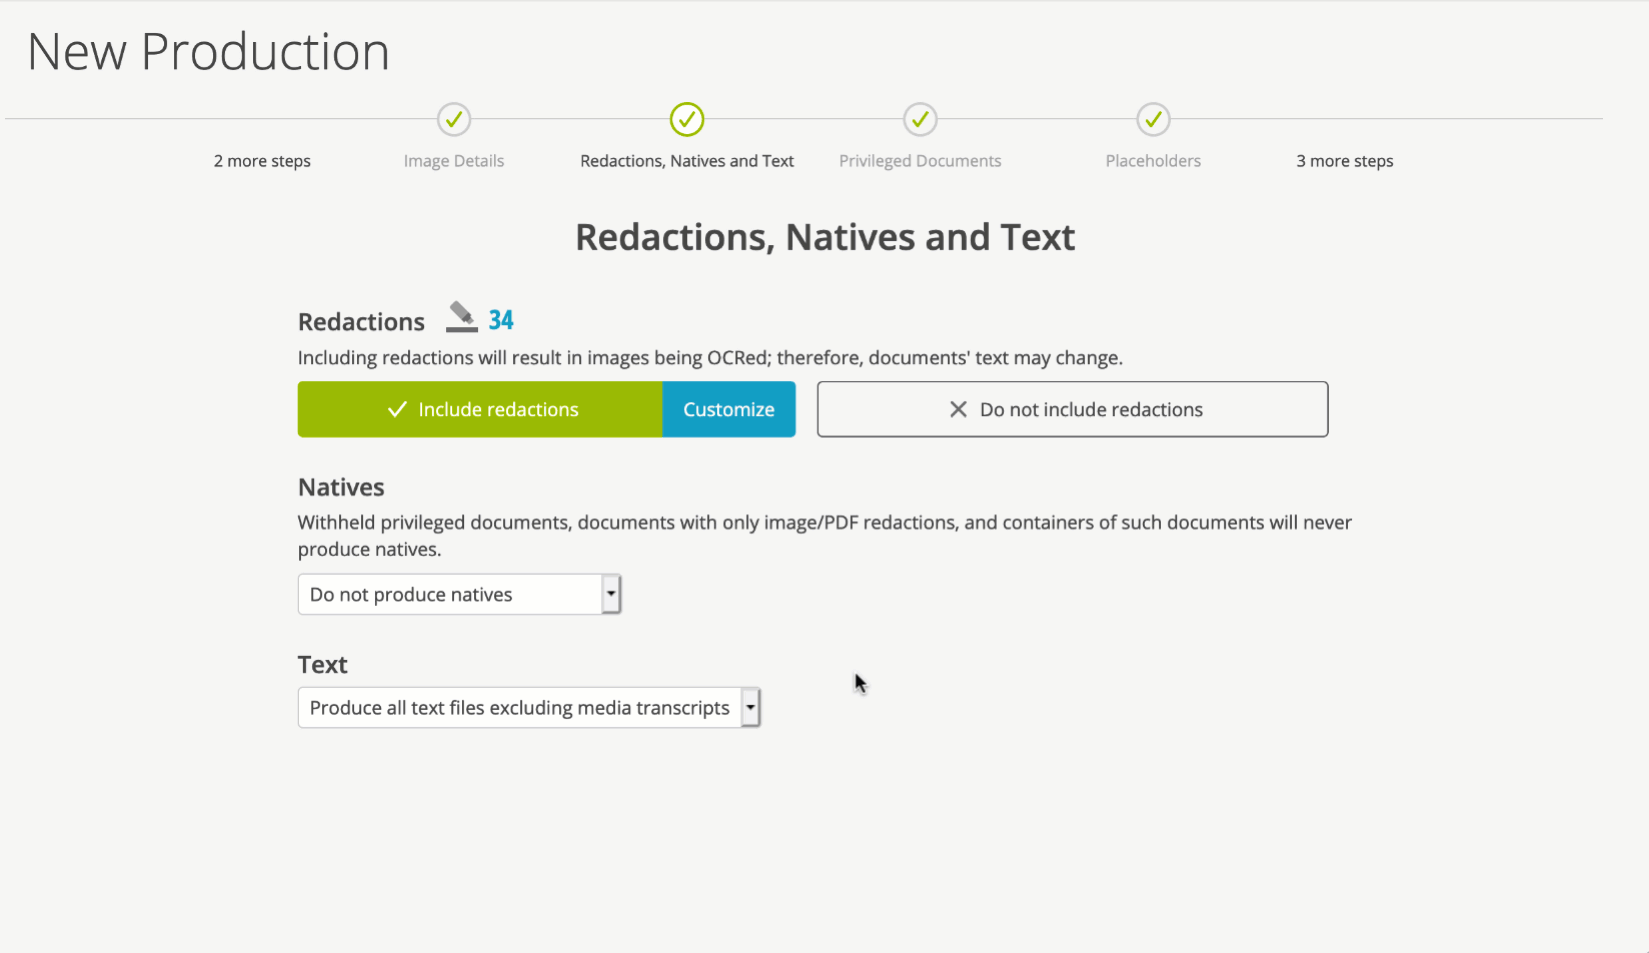This screenshot has height=953, width=1649.
Task: Open the Do not produce natives dropdown
Action: (460, 594)
